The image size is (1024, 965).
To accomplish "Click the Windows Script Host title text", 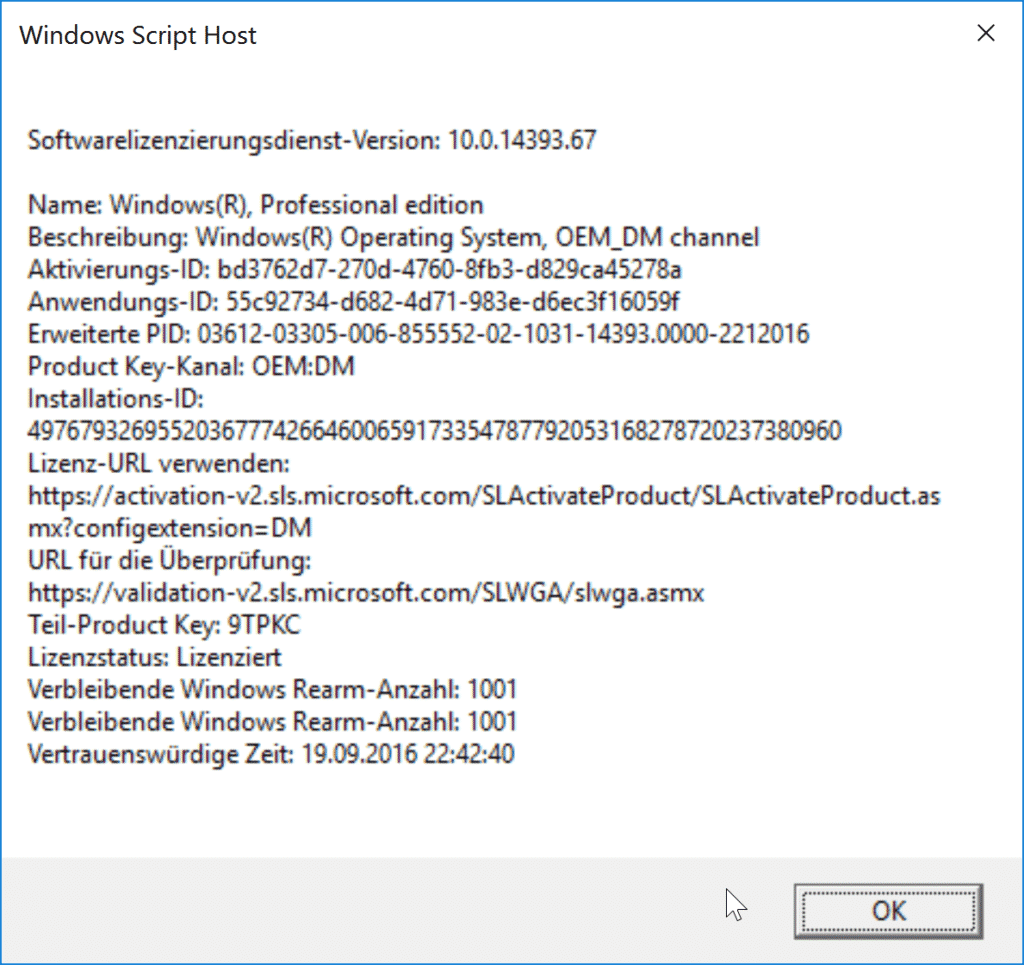I will pos(138,35).
